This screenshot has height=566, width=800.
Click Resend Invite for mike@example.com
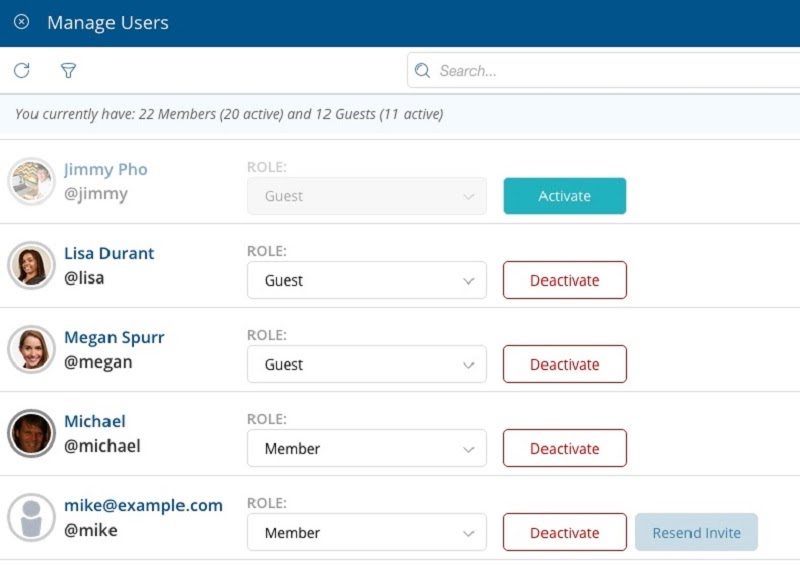pyautogui.click(x=696, y=532)
